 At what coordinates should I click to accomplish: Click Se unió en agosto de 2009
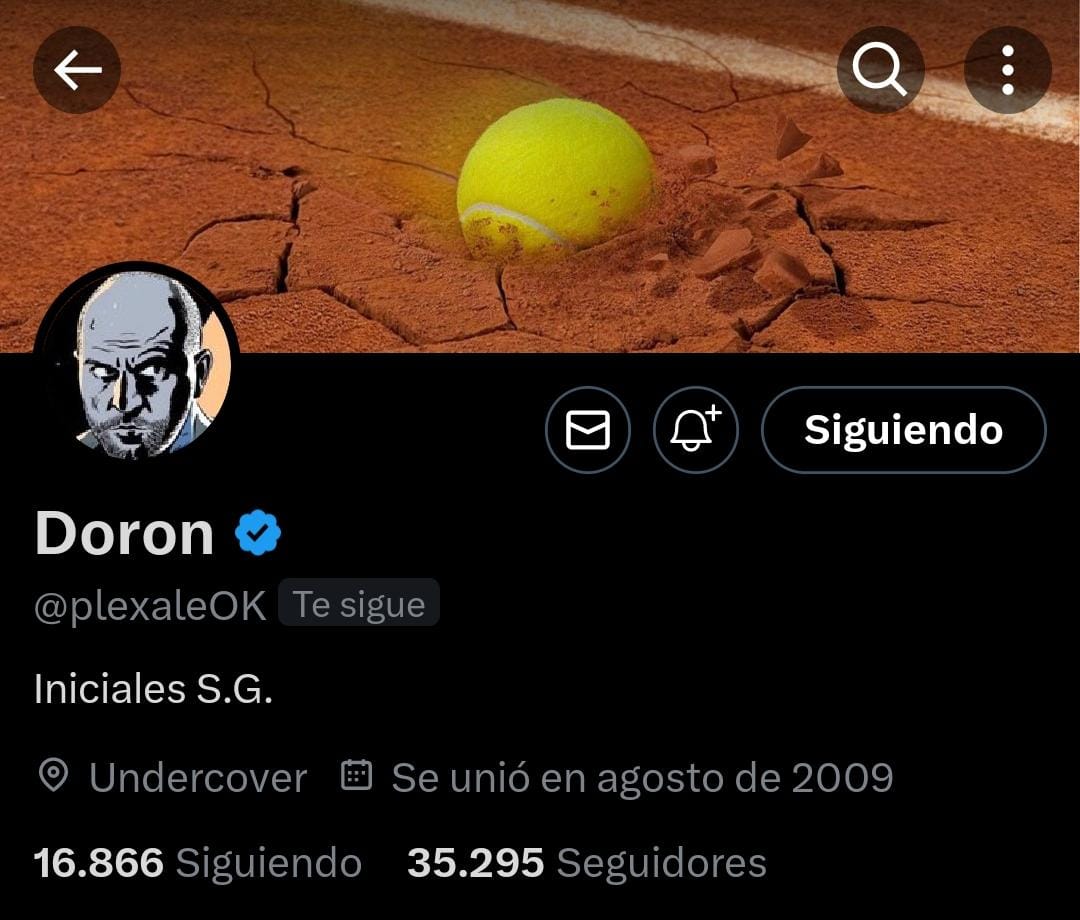(x=643, y=778)
